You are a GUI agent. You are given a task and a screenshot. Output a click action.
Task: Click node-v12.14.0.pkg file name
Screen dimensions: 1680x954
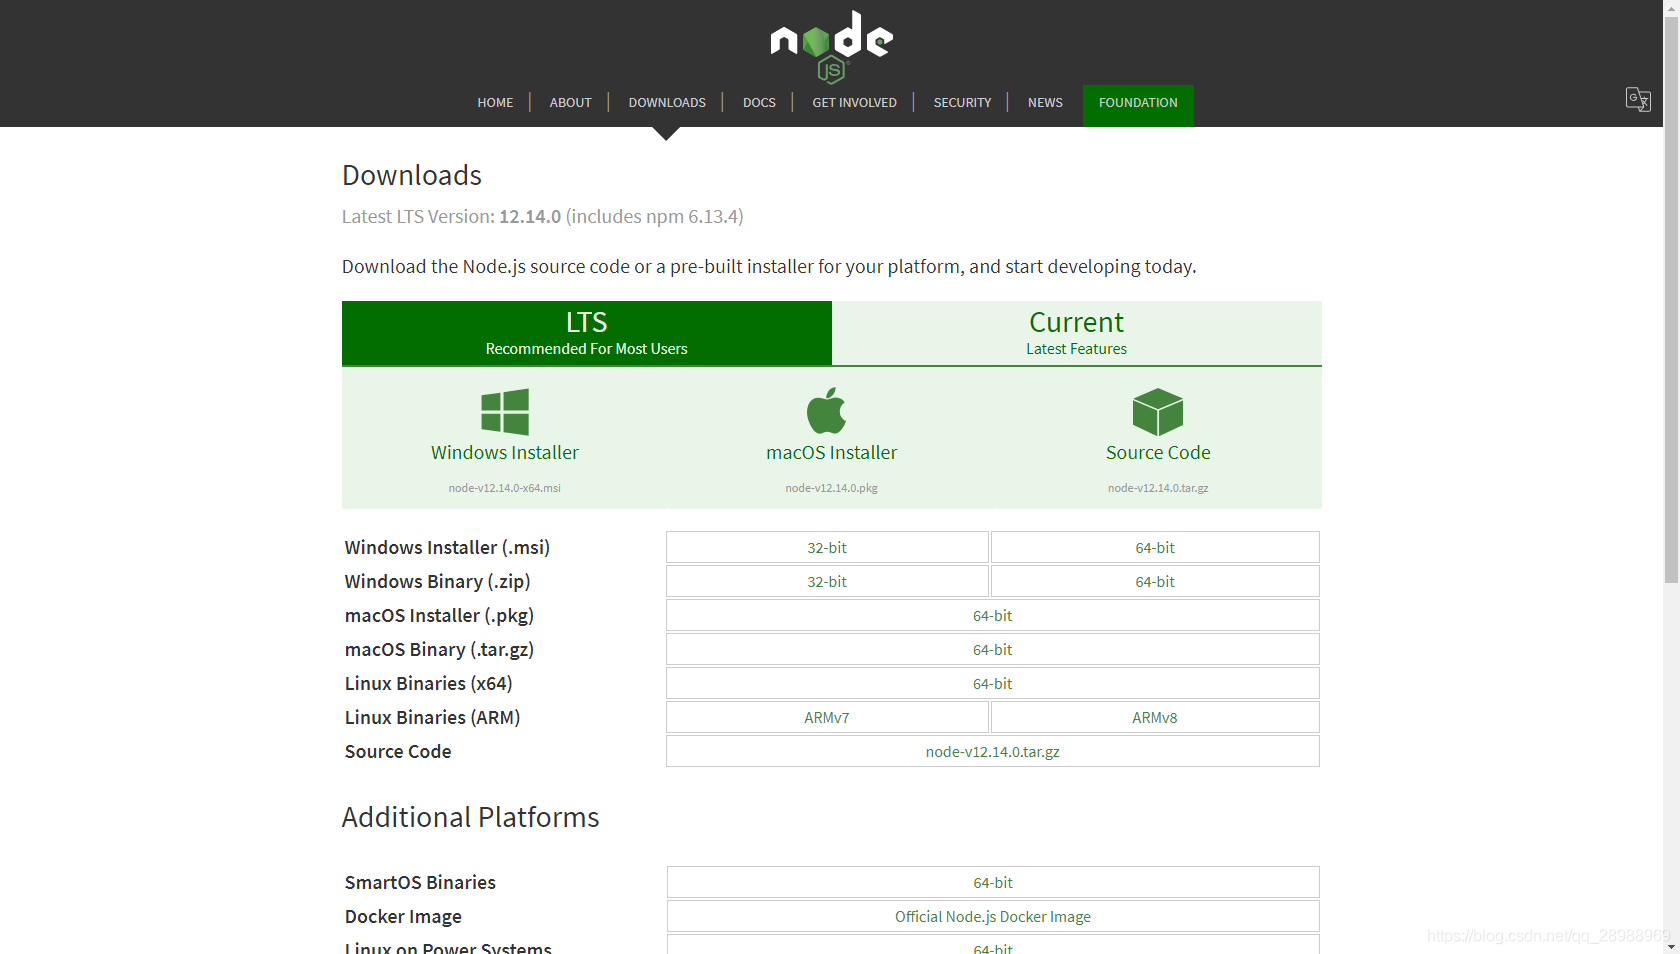pos(832,488)
